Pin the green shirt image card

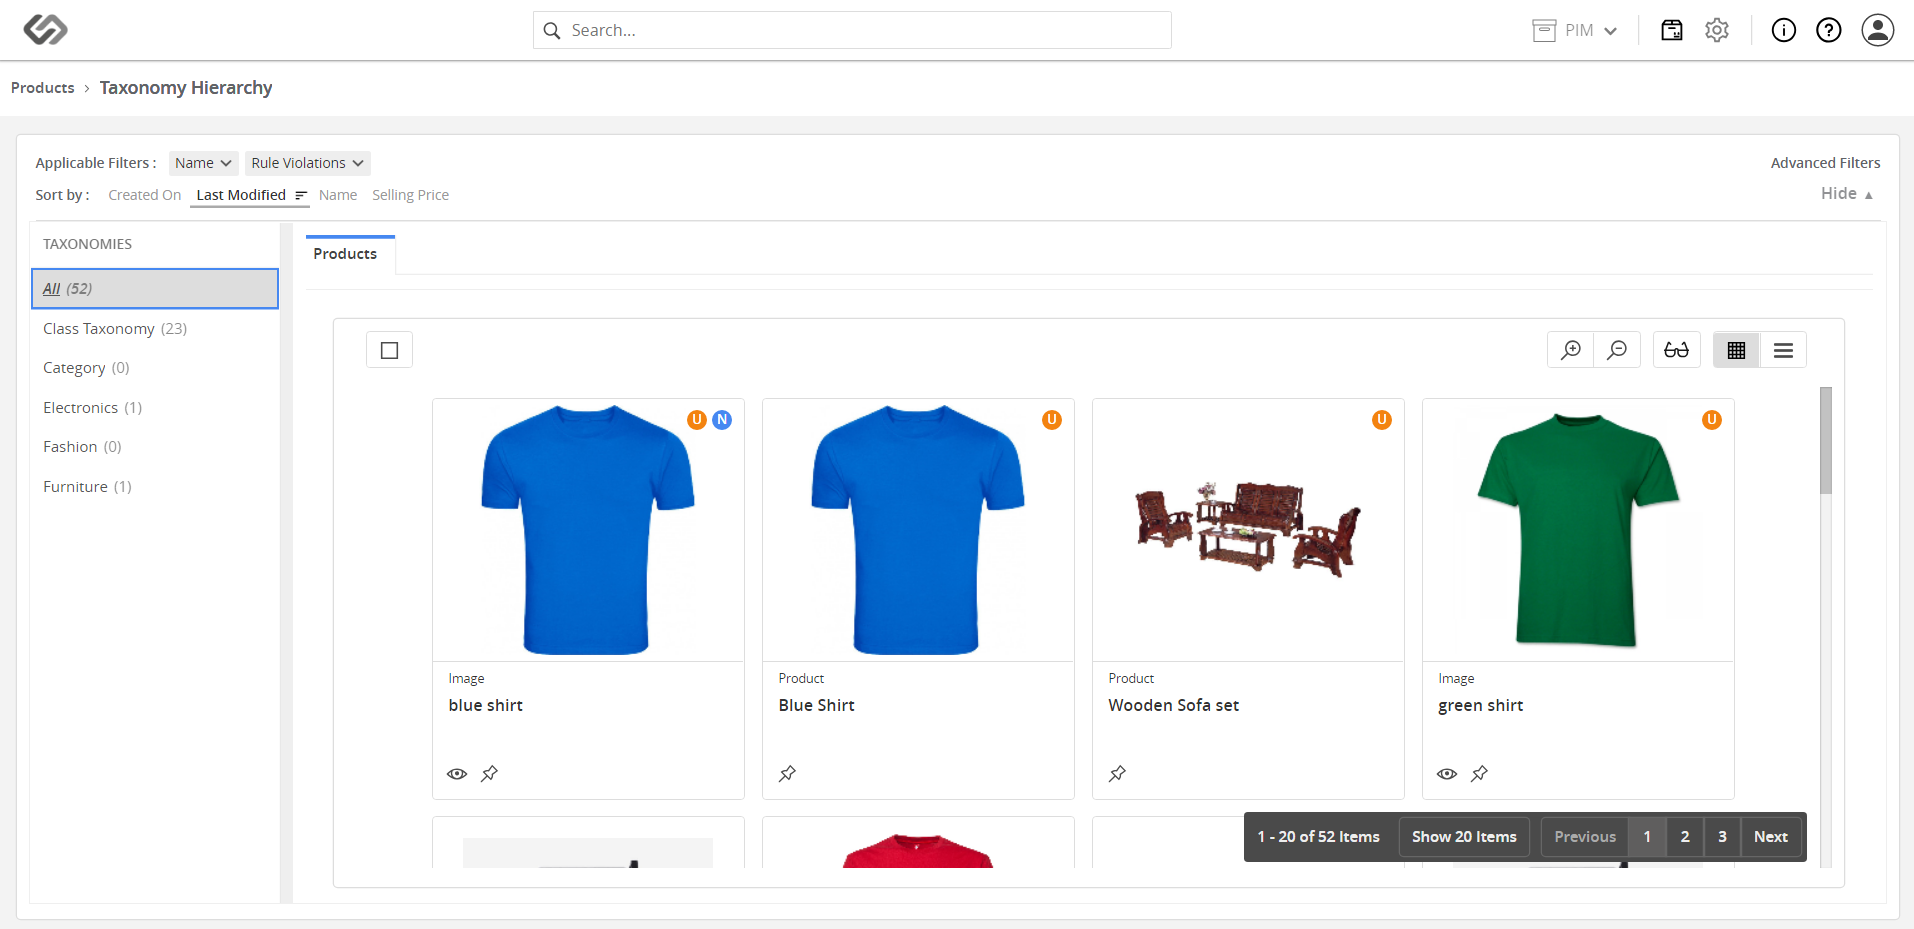click(x=1479, y=774)
